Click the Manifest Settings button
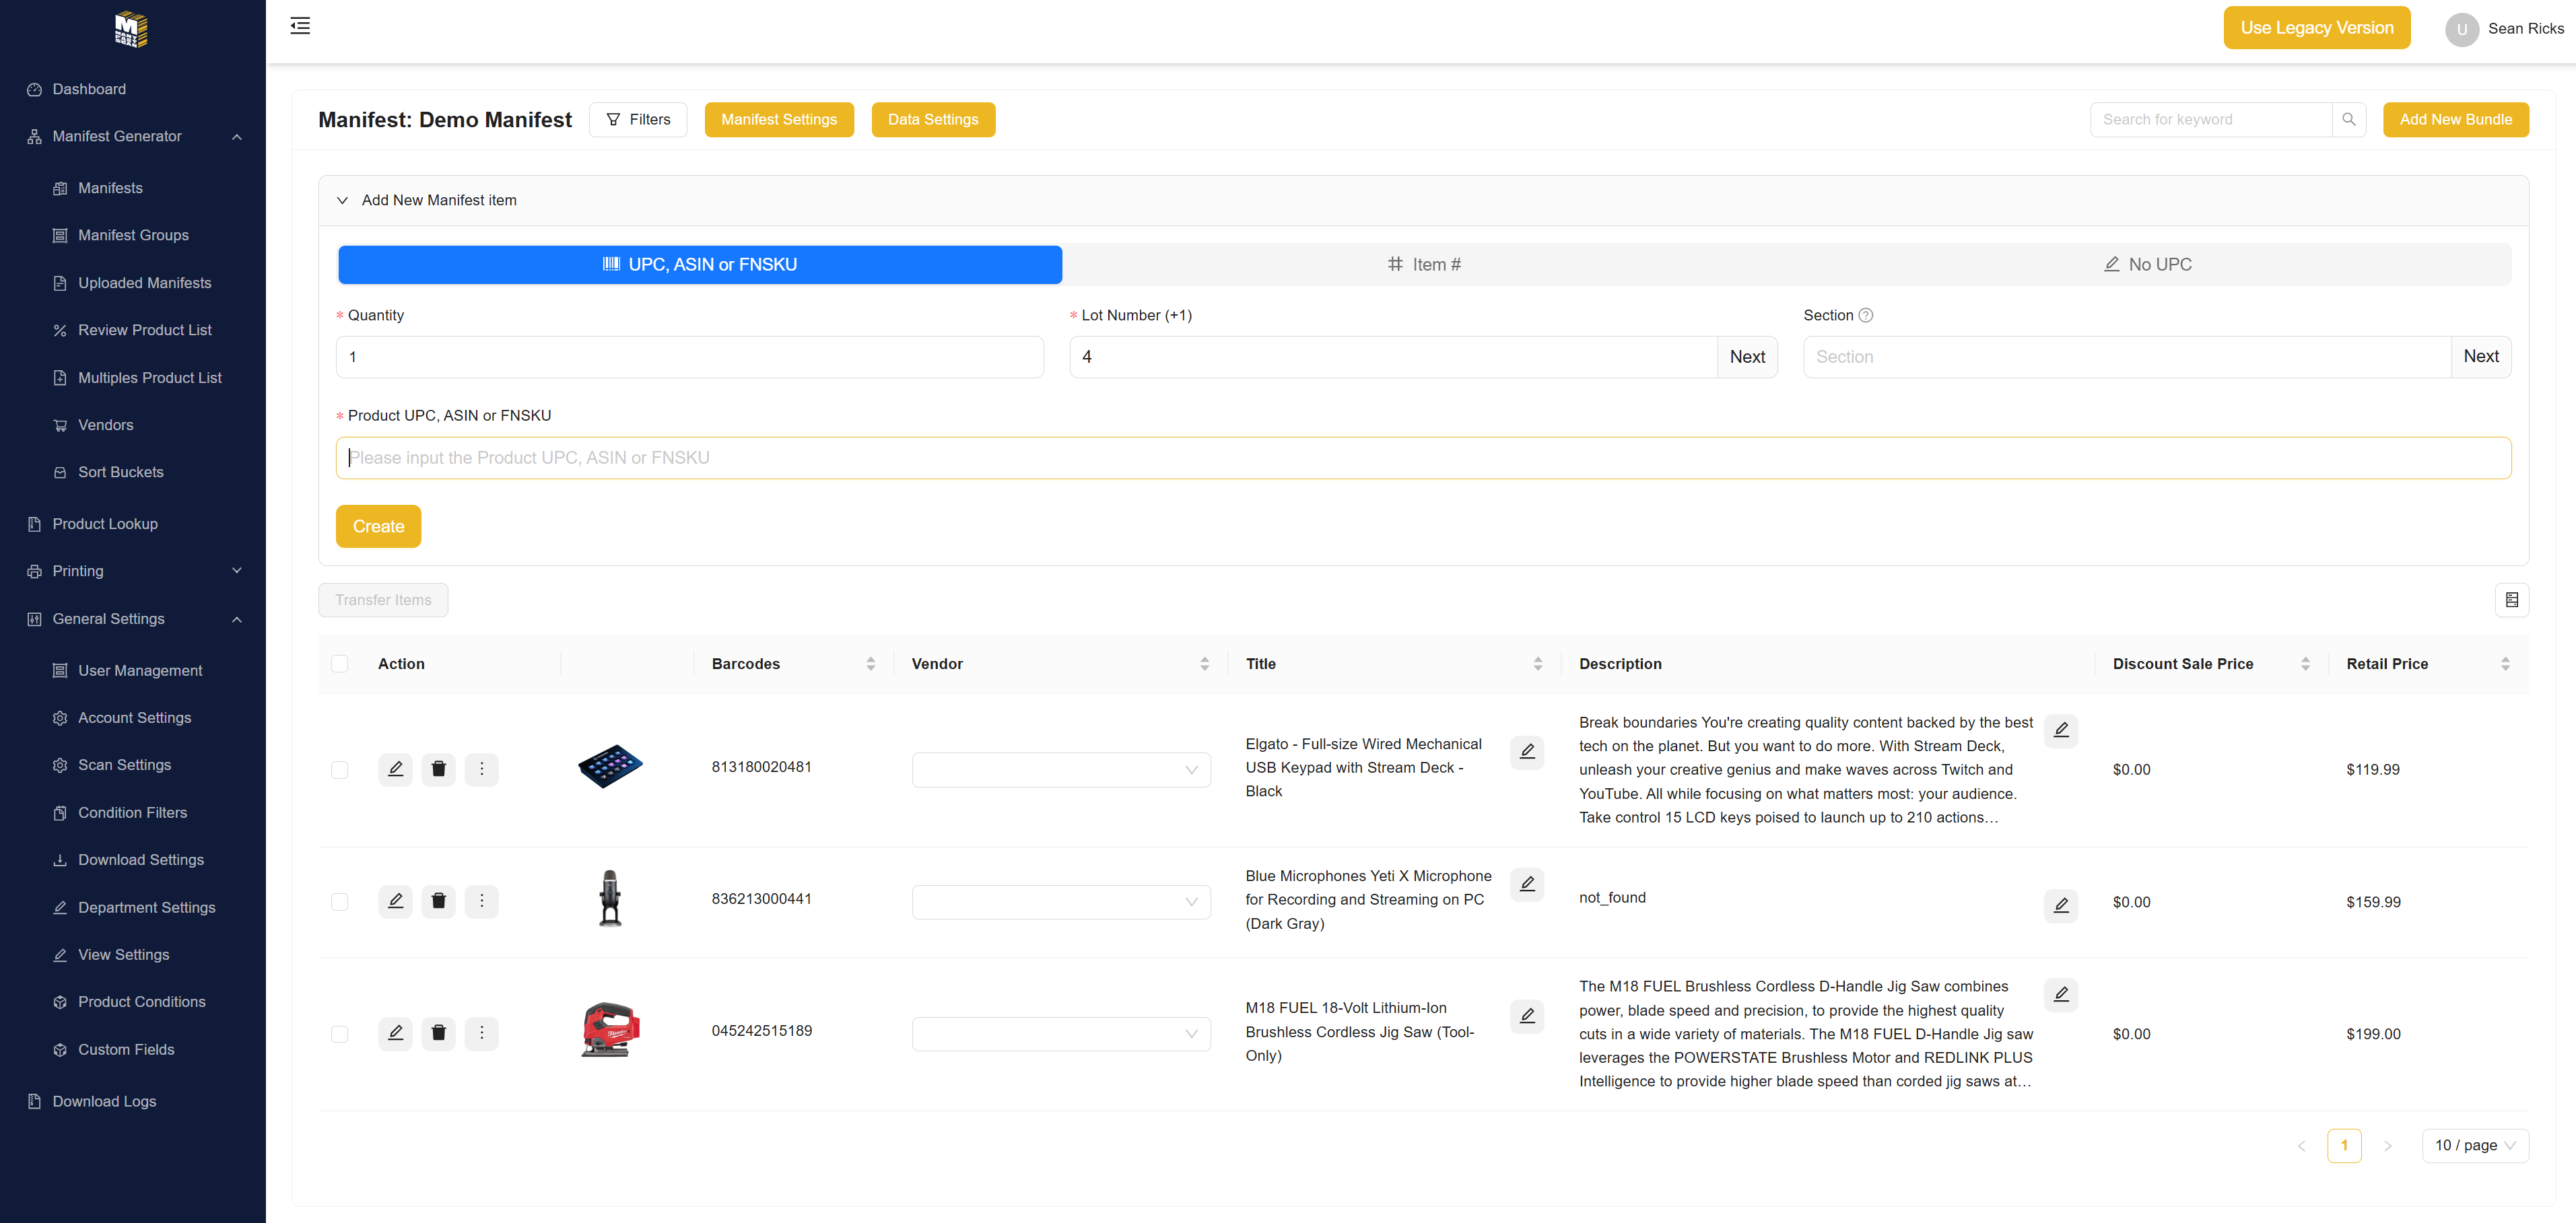 (778, 119)
